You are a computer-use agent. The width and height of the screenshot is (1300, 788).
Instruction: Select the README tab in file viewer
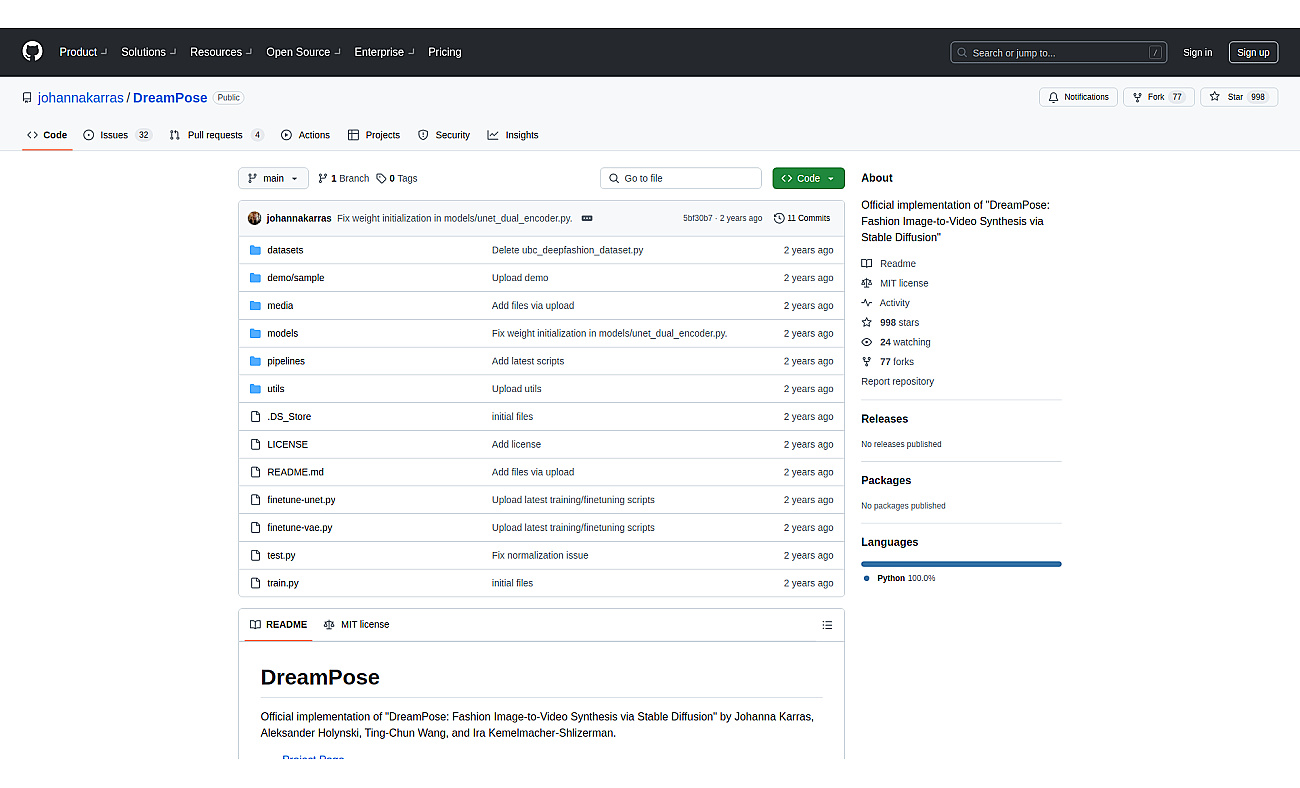[x=278, y=625]
